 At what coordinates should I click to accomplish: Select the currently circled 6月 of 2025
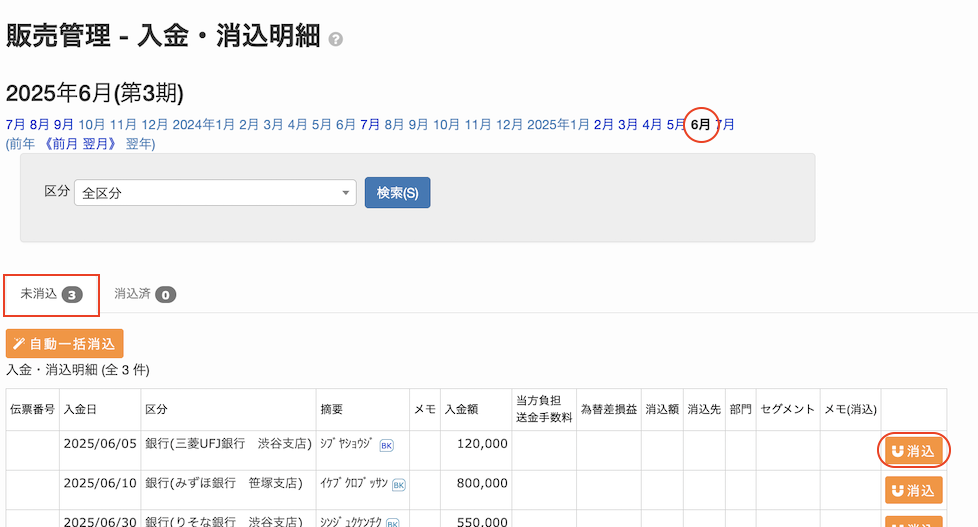tap(700, 125)
